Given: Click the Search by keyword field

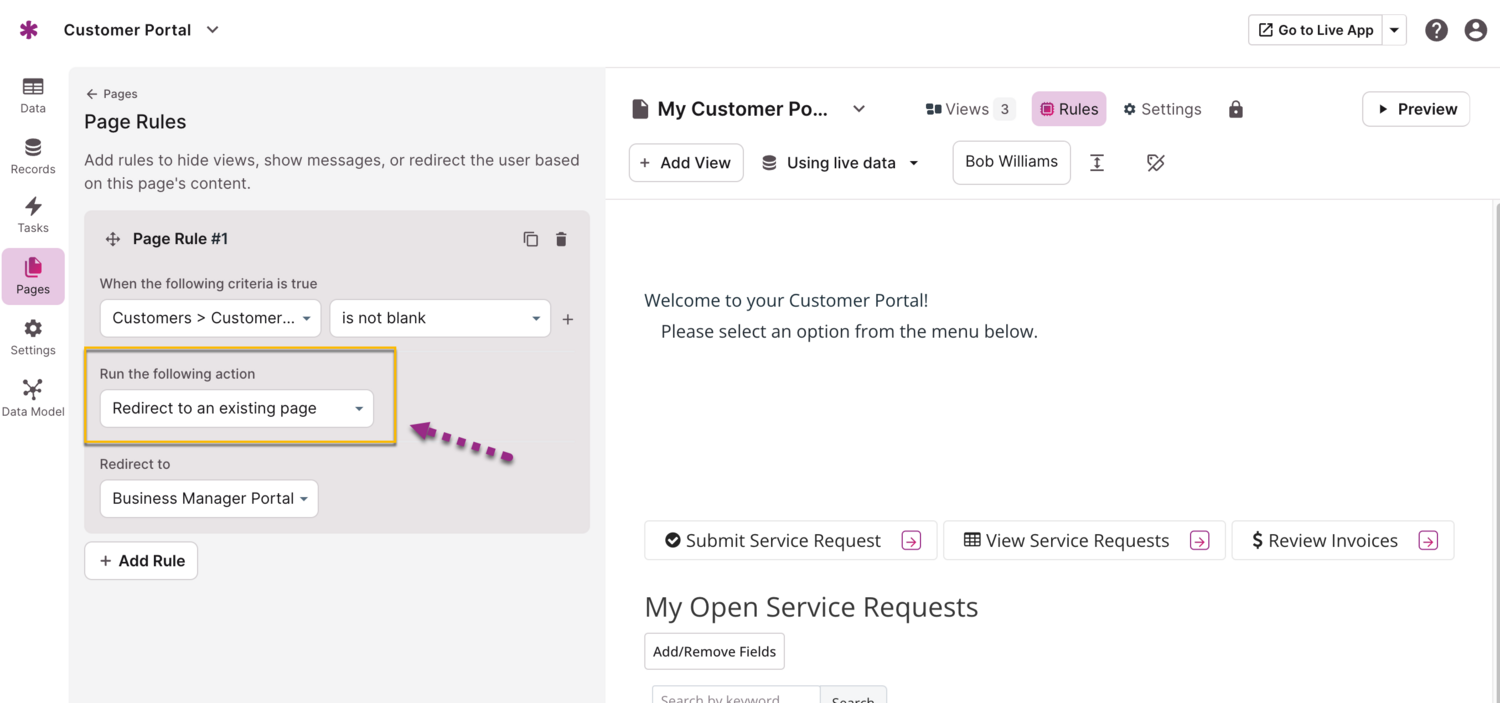Looking at the screenshot, I should coord(735,695).
